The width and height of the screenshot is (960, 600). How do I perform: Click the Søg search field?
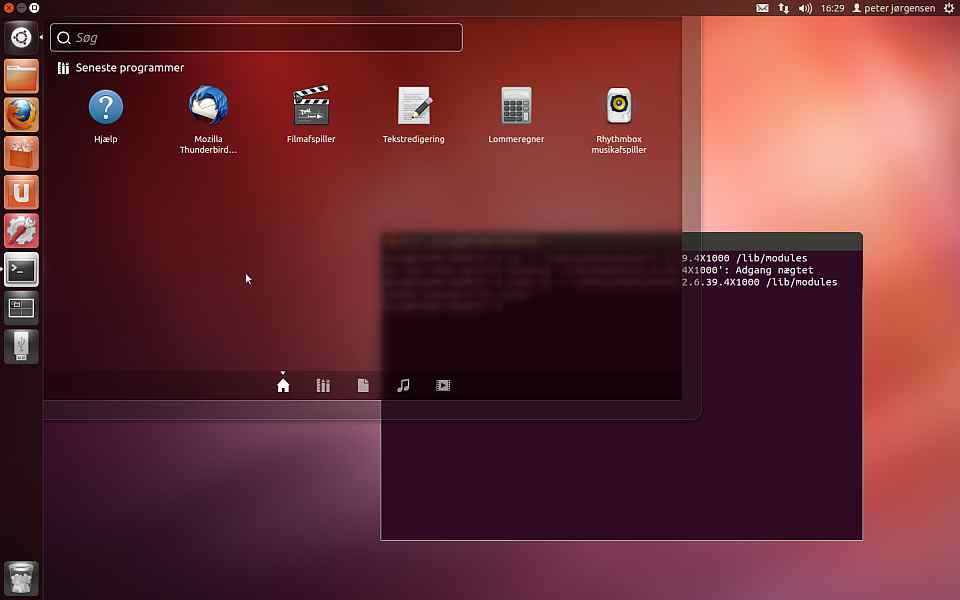[256, 38]
